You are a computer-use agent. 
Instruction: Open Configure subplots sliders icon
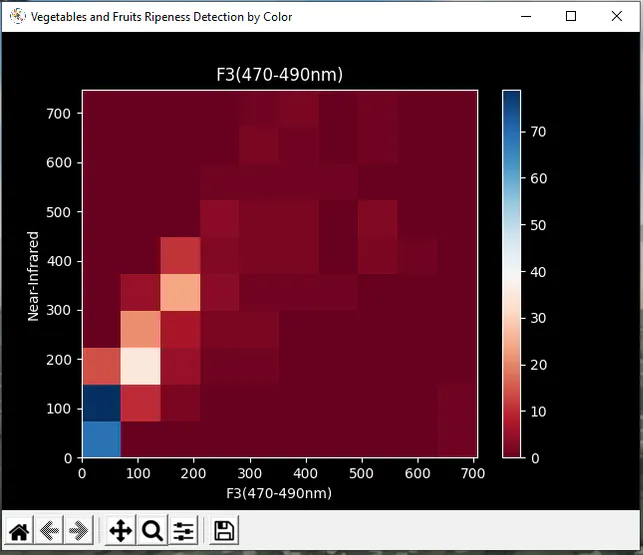pos(183,531)
